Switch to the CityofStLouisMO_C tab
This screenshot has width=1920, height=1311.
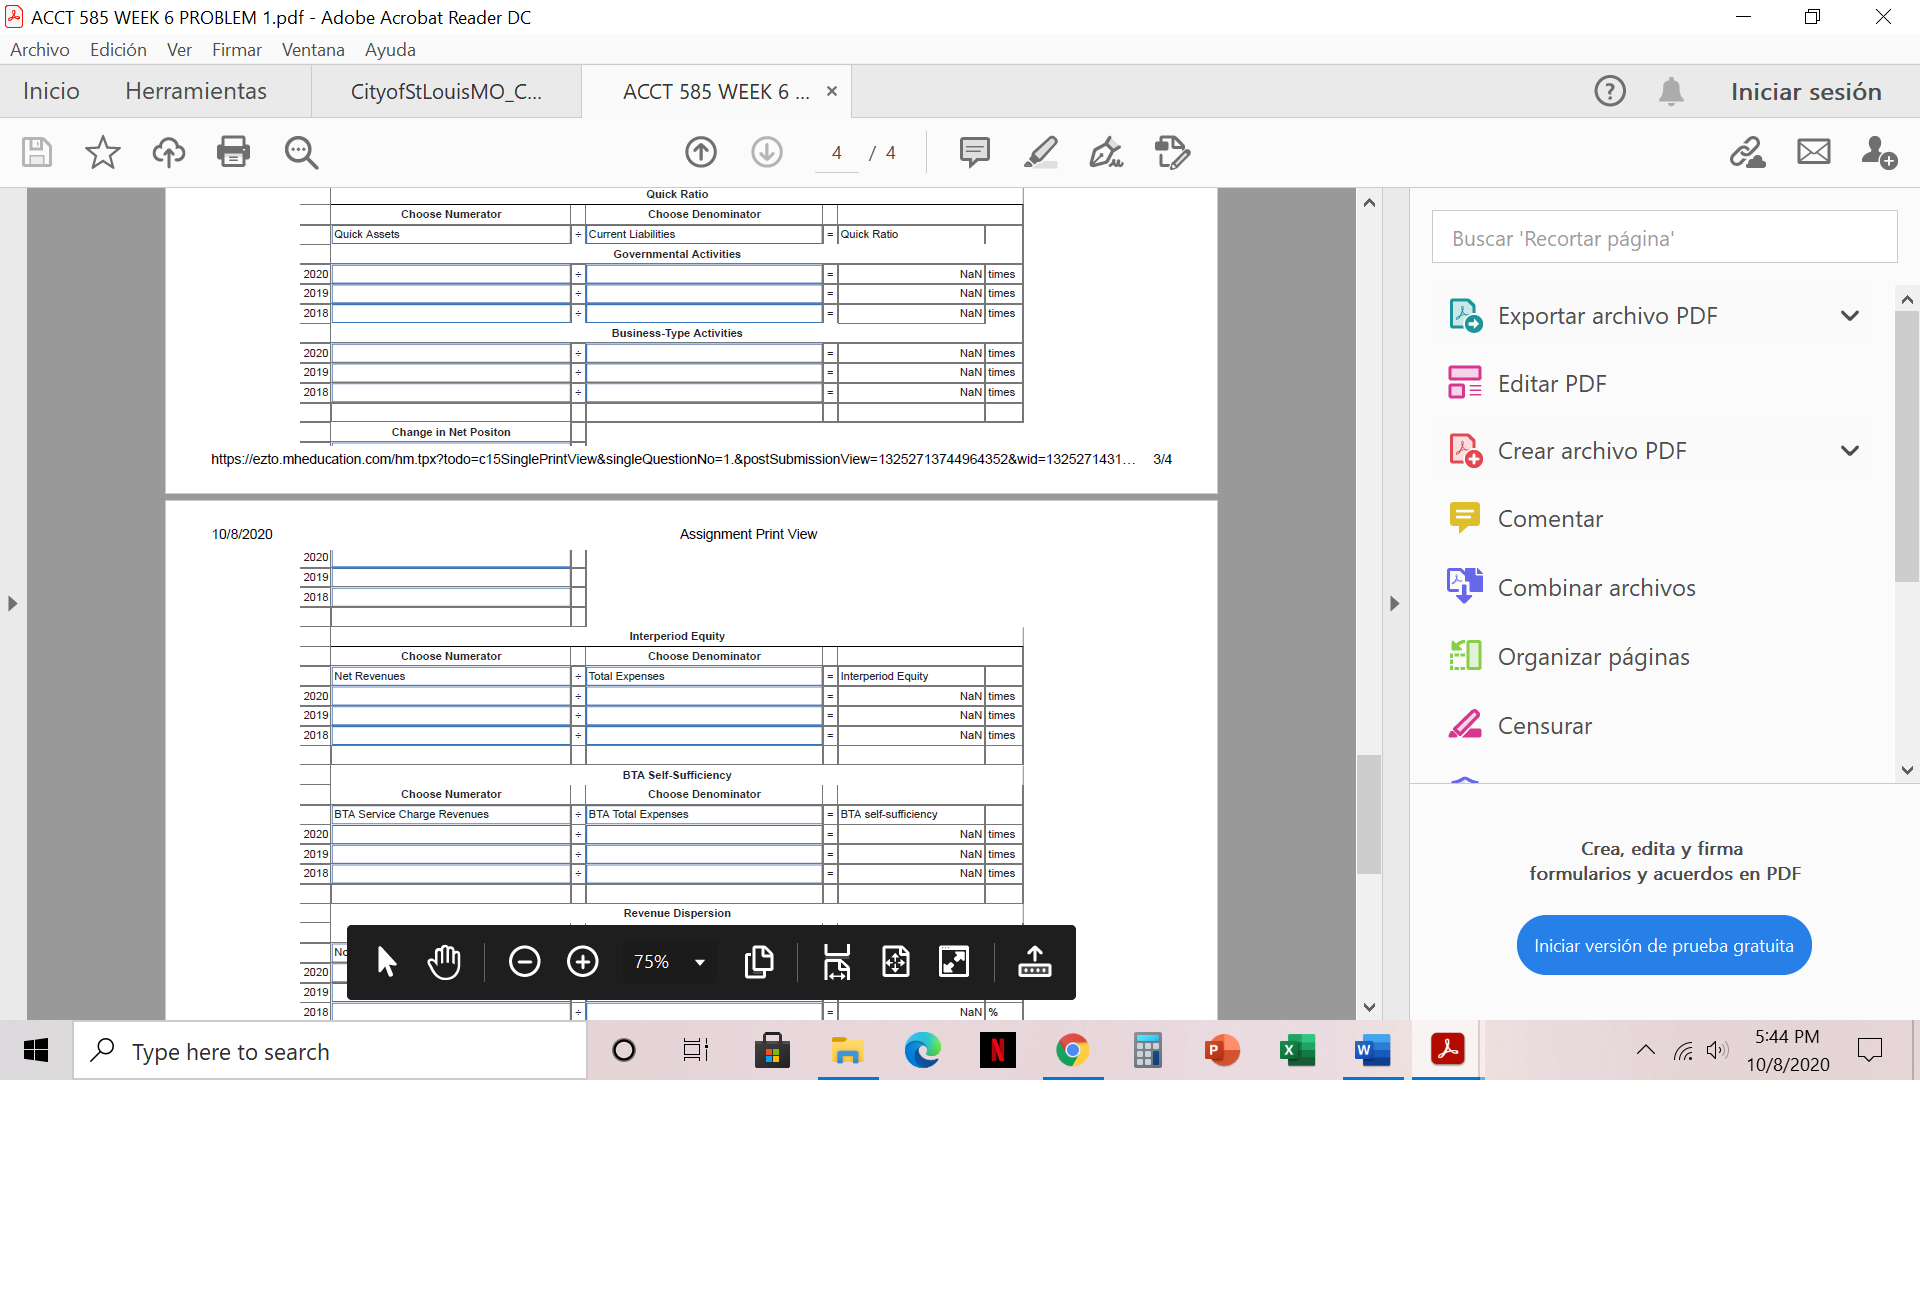[x=447, y=91]
